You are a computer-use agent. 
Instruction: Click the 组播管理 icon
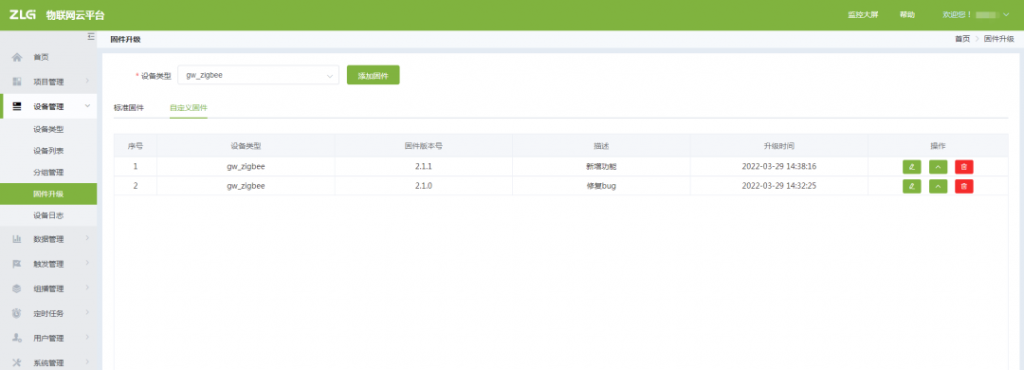[17, 288]
